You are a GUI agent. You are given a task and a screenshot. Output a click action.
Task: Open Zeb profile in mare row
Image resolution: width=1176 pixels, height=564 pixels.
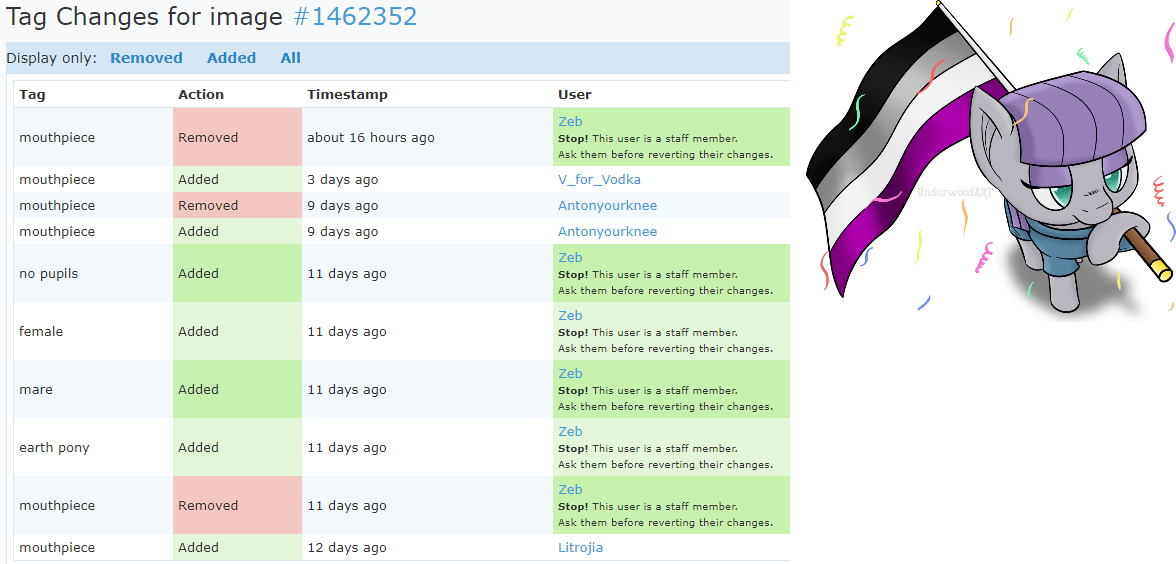point(570,374)
